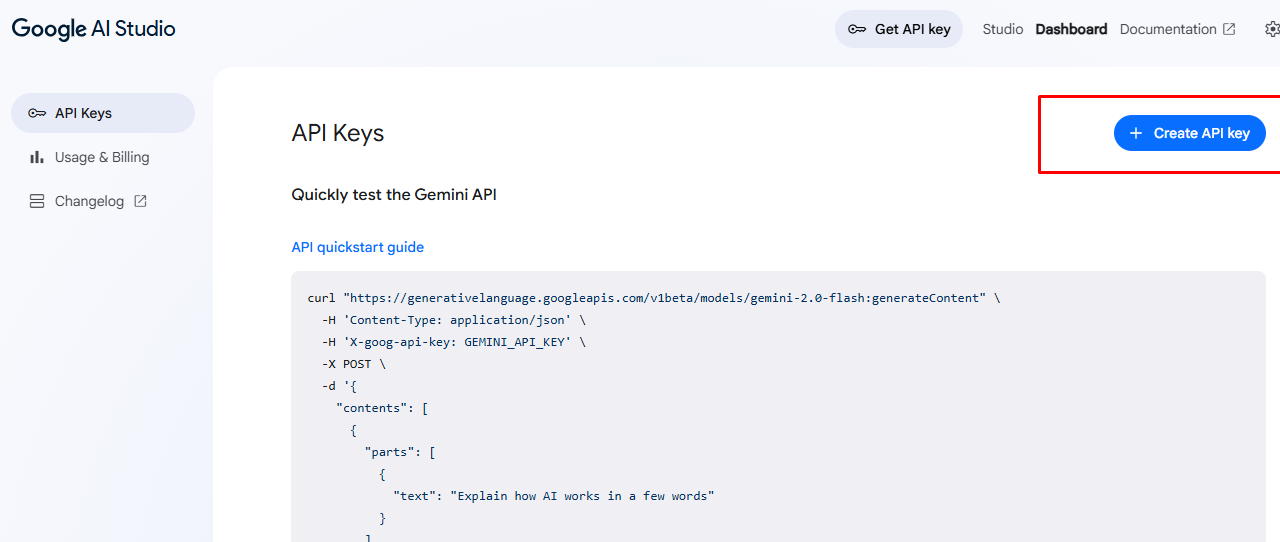Image resolution: width=1280 pixels, height=542 pixels.
Task: Click the key icon in Get API key
Action: [857, 29]
